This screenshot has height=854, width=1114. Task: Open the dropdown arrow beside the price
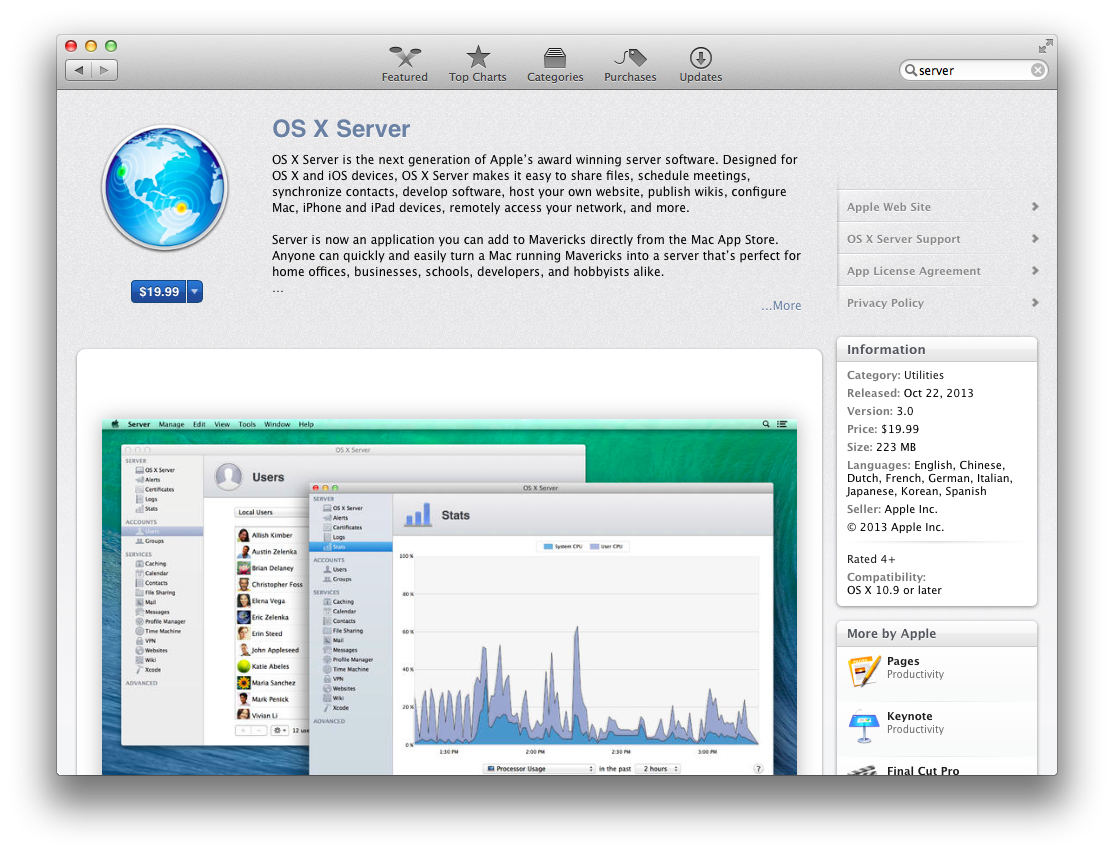coord(195,291)
